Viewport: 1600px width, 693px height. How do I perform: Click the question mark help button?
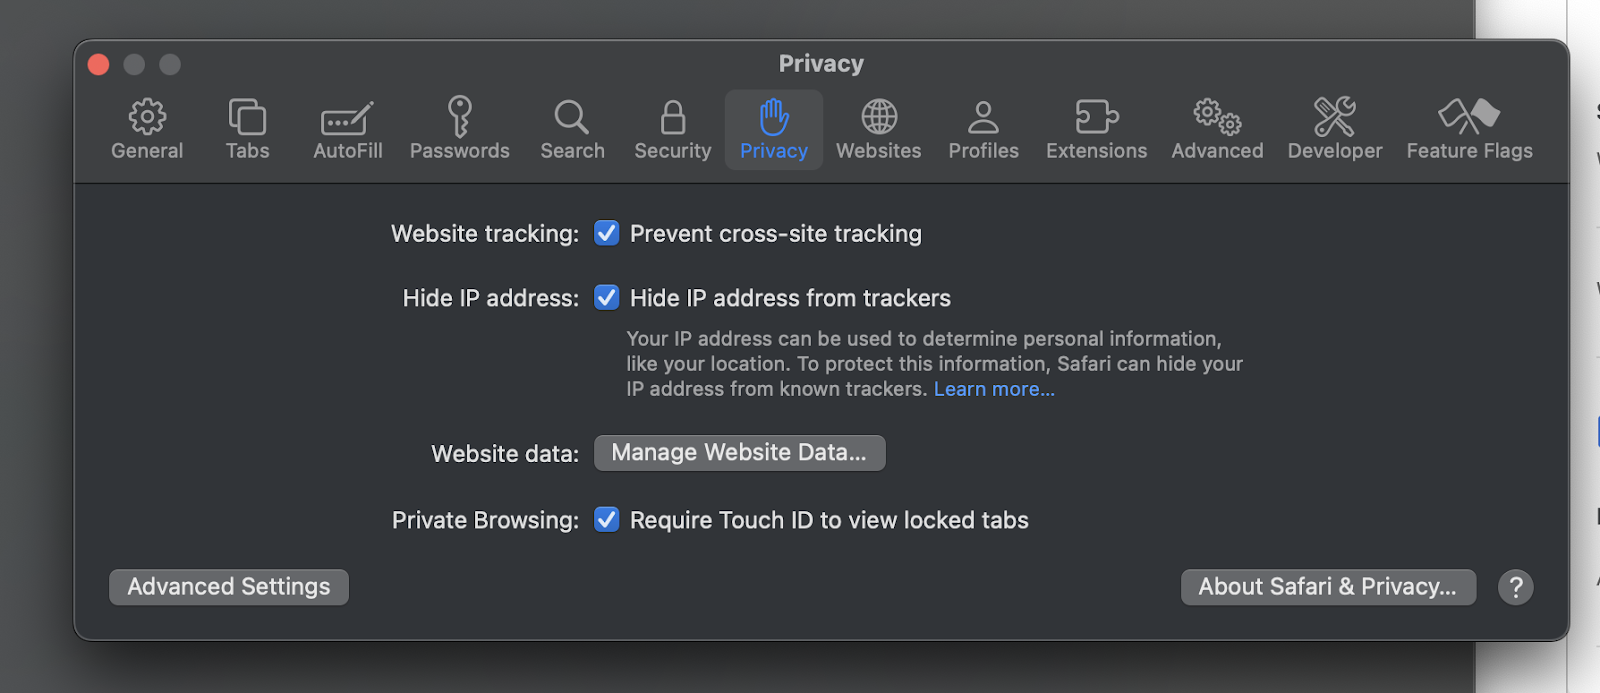point(1515,587)
